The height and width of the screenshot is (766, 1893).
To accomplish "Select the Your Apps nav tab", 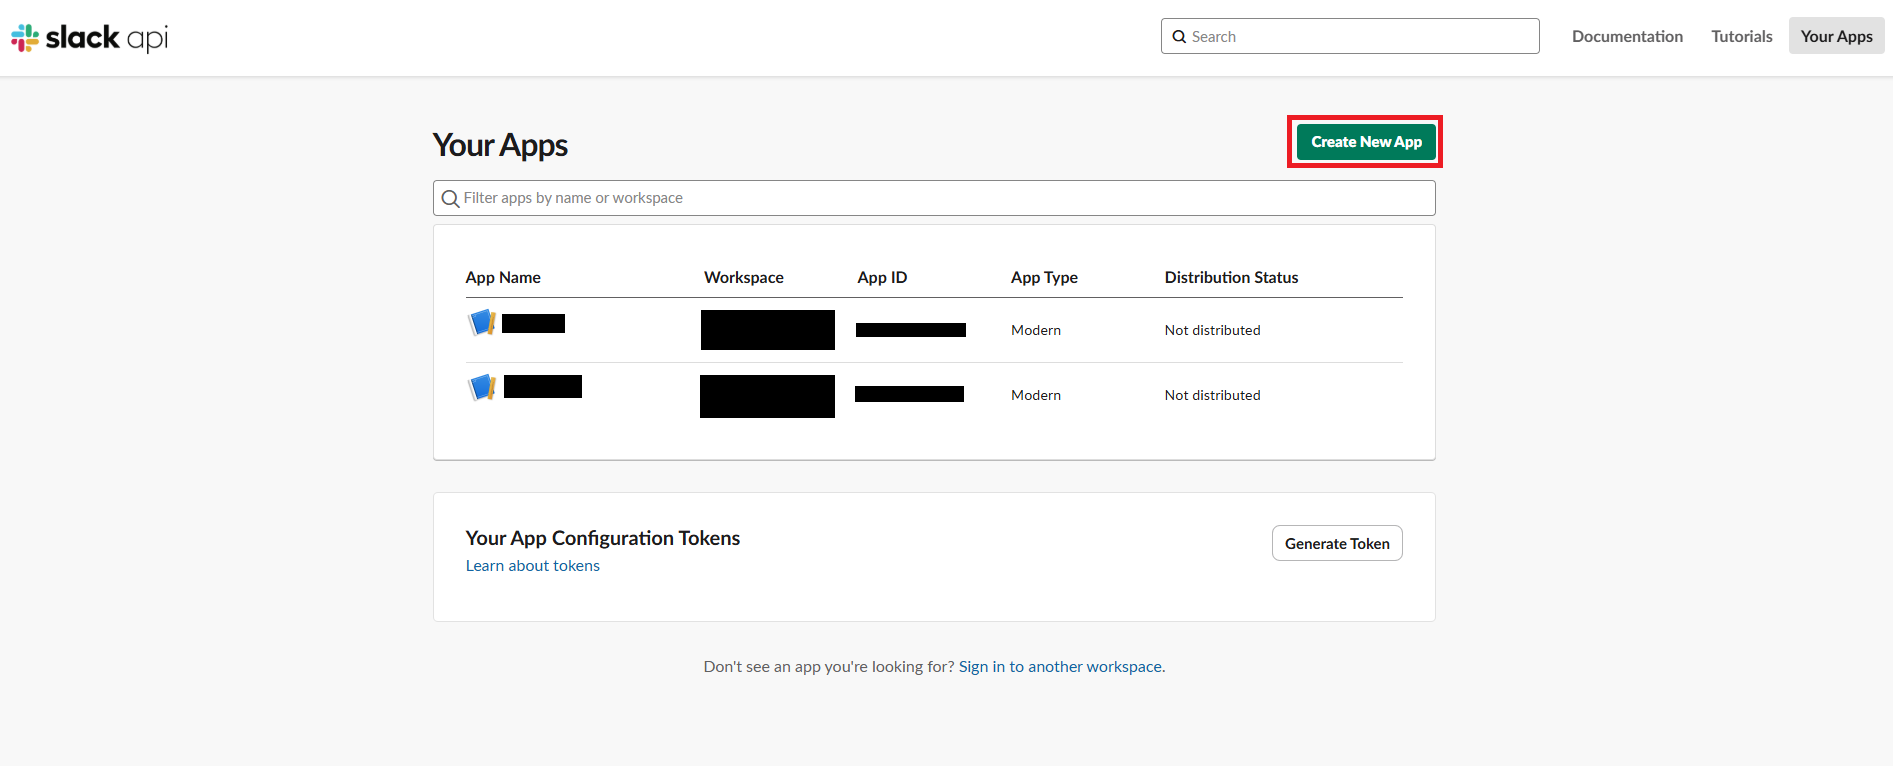I will pyautogui.click(x=1836, y=36).
